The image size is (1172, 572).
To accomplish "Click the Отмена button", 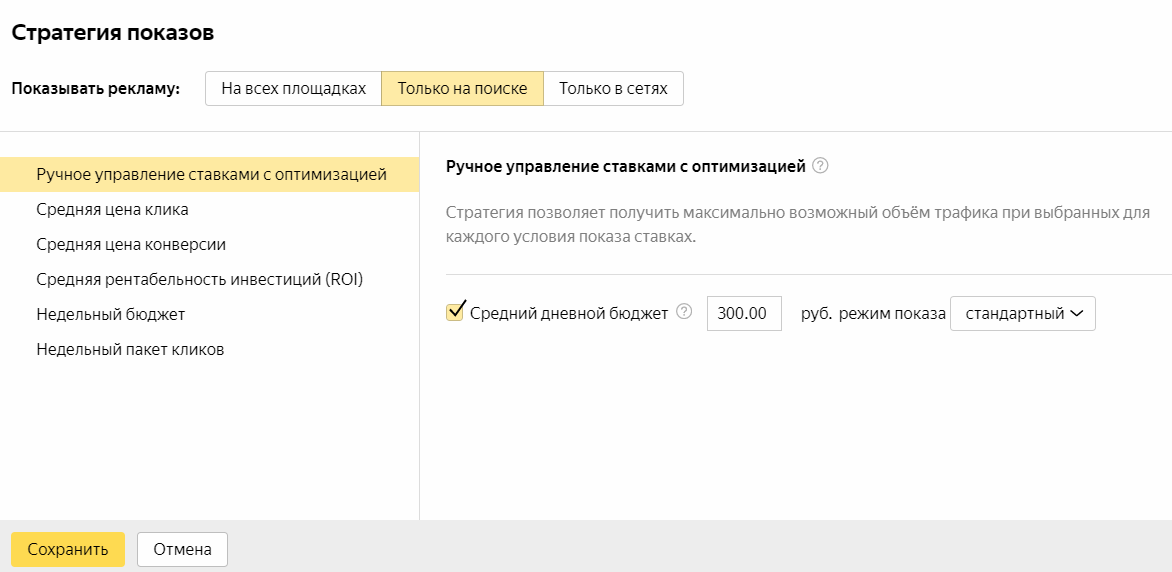I will click(x=182, y=550).
